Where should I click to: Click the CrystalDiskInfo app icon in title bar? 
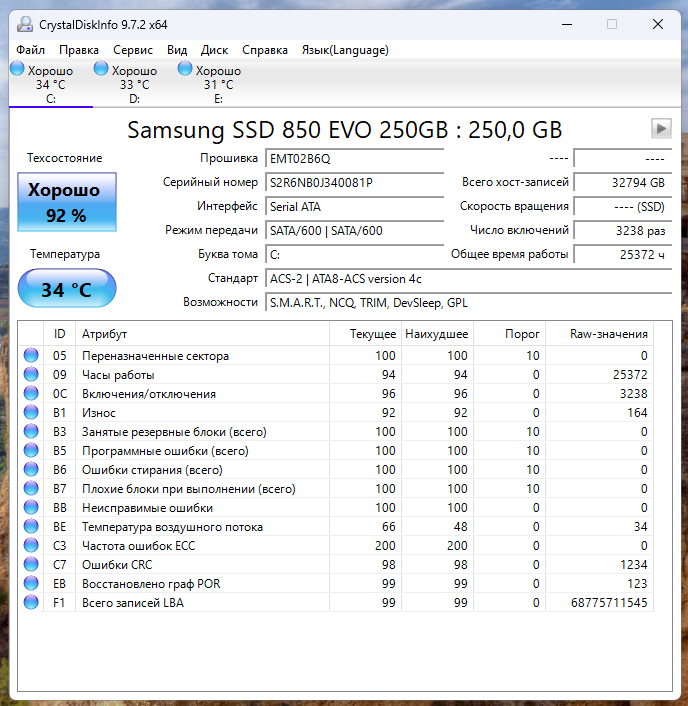[25, 24]
